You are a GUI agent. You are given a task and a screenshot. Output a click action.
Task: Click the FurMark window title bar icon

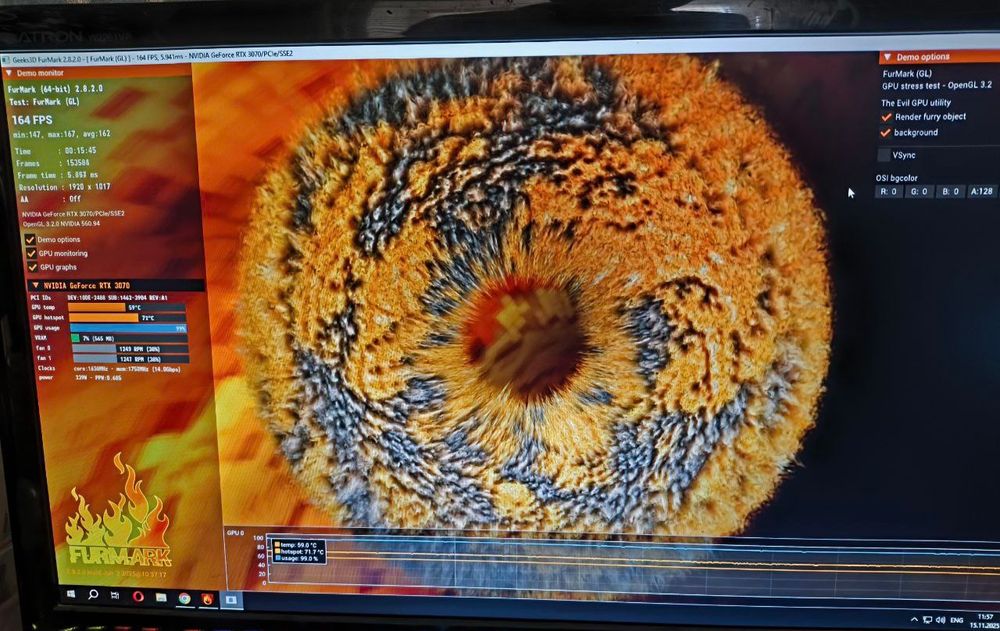click(6, 60)
